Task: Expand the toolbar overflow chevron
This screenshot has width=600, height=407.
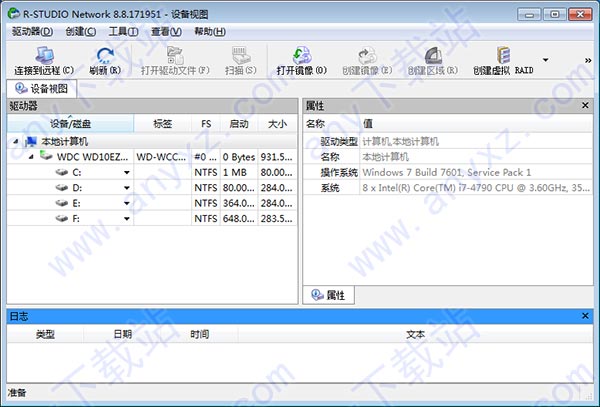Action: [x=588, y=60]
